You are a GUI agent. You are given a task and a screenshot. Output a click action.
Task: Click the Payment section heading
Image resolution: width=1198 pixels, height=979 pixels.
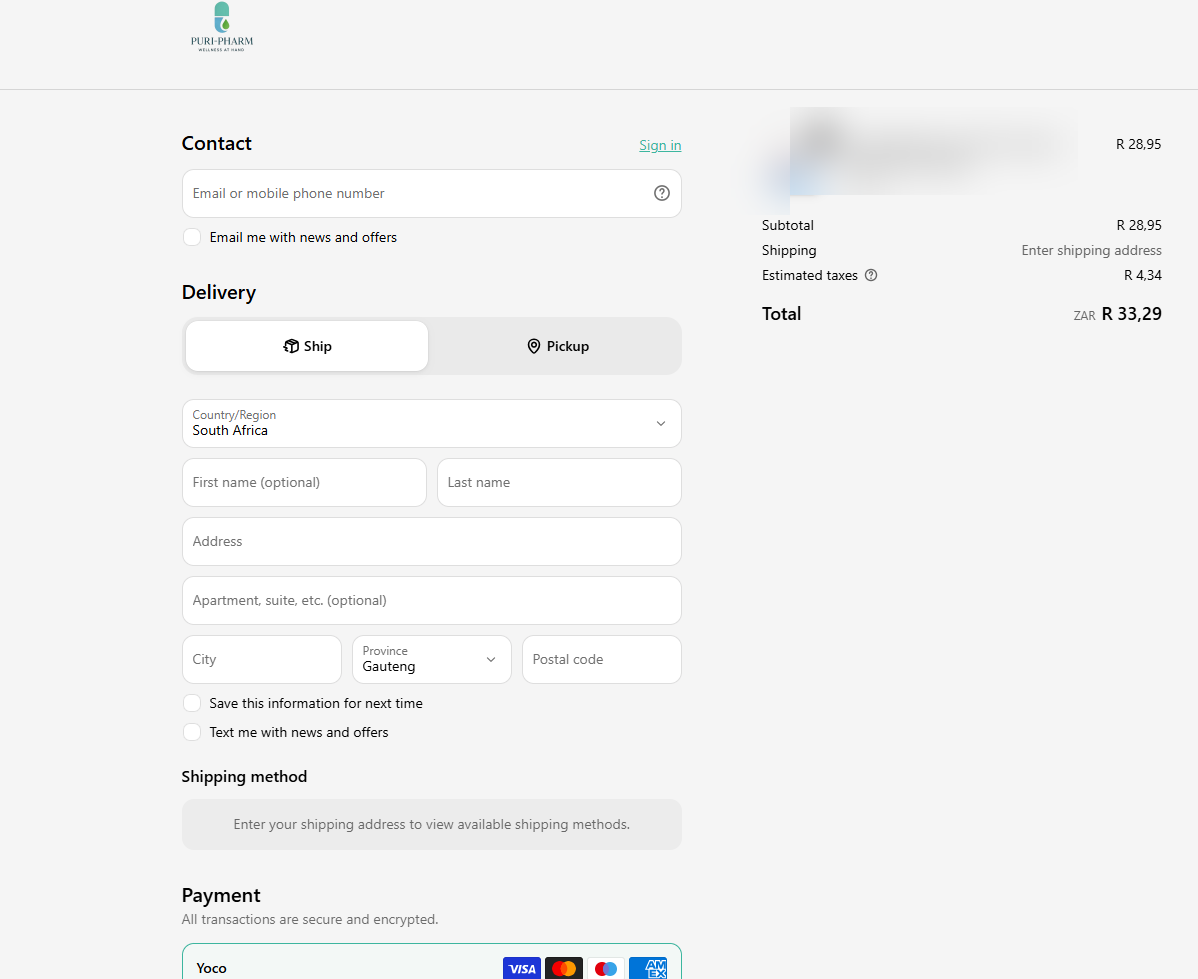click(x=221, y=896)
